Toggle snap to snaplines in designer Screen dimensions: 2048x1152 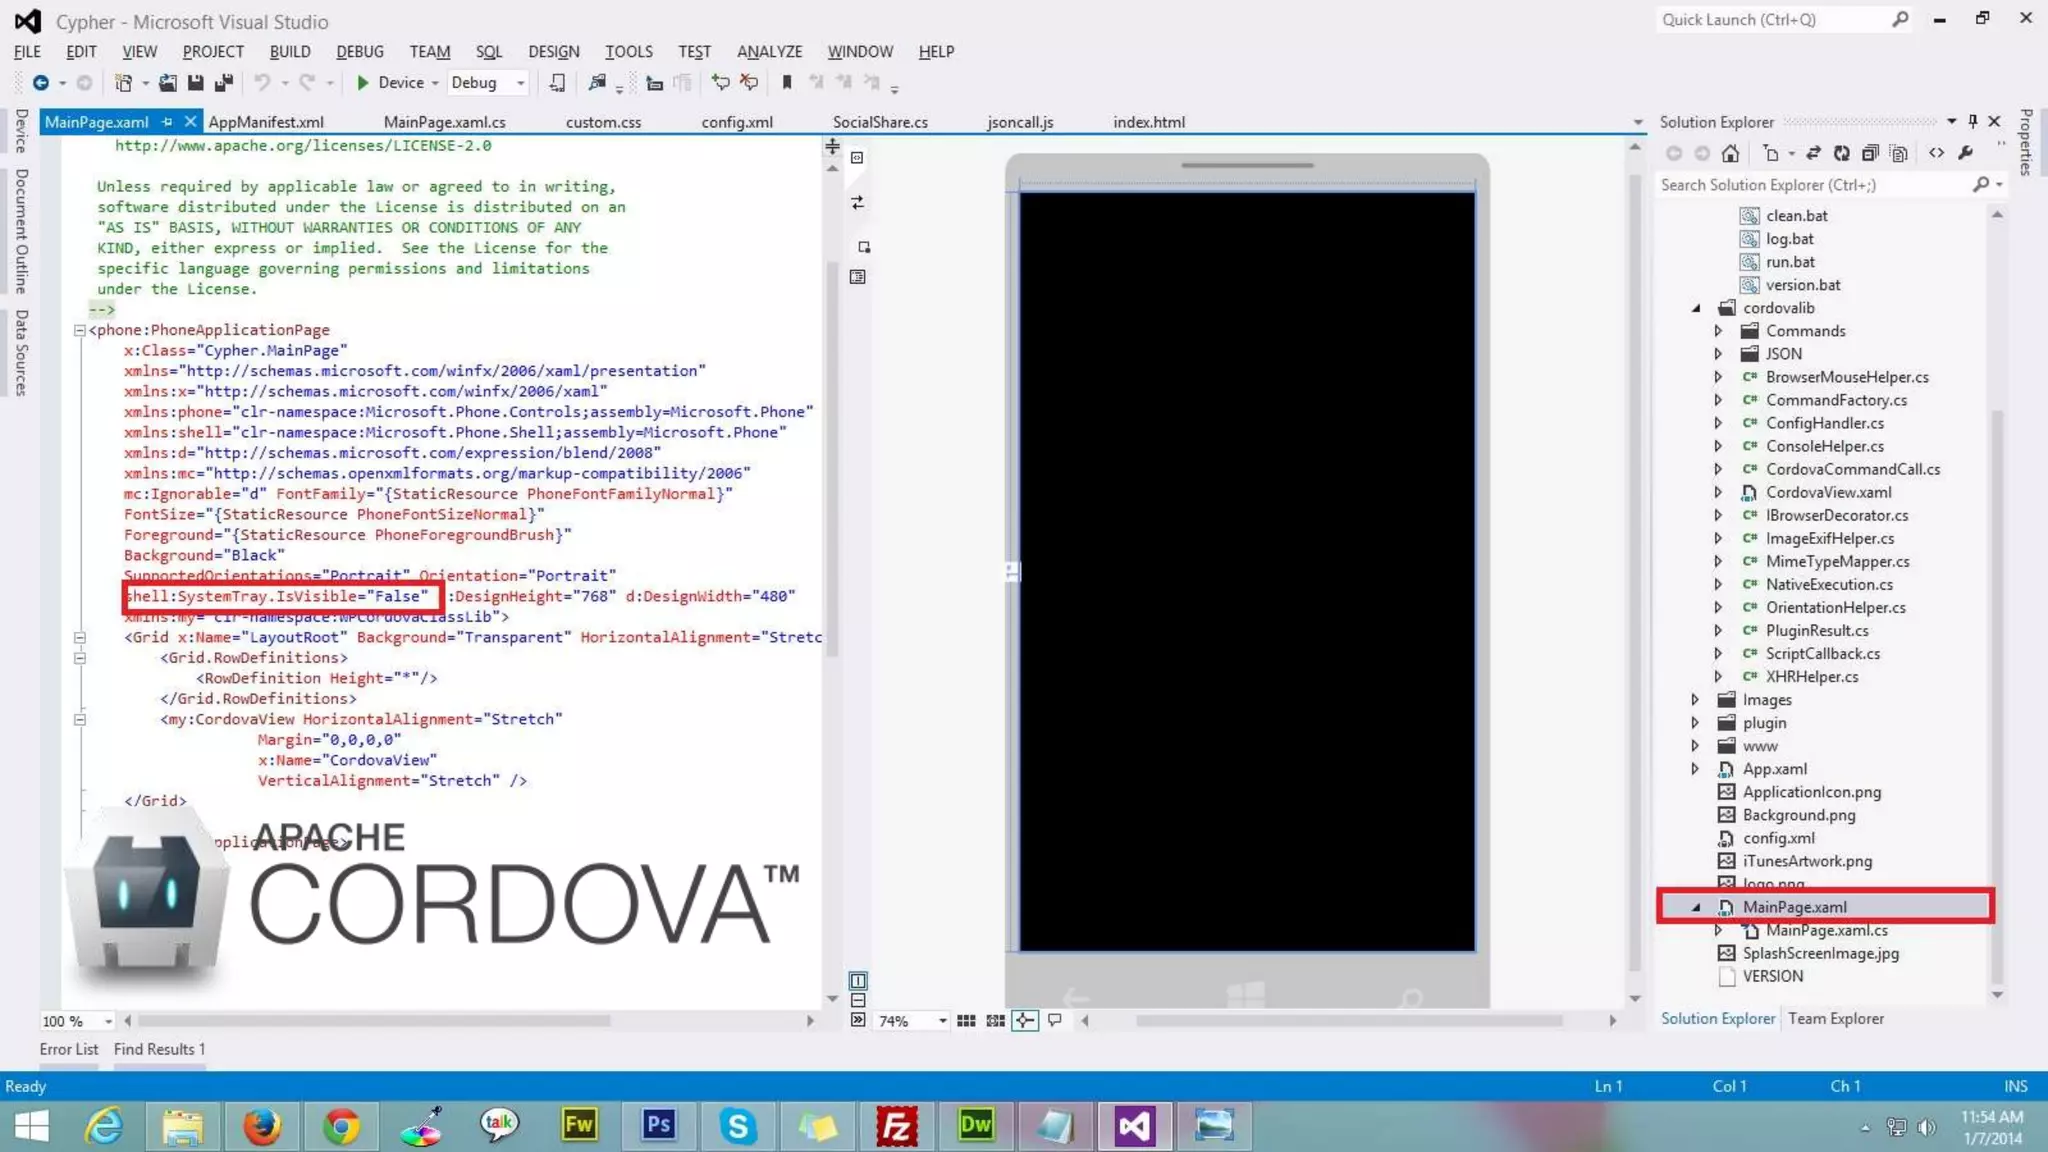pyautogui.click(x=1025, y=1021)
